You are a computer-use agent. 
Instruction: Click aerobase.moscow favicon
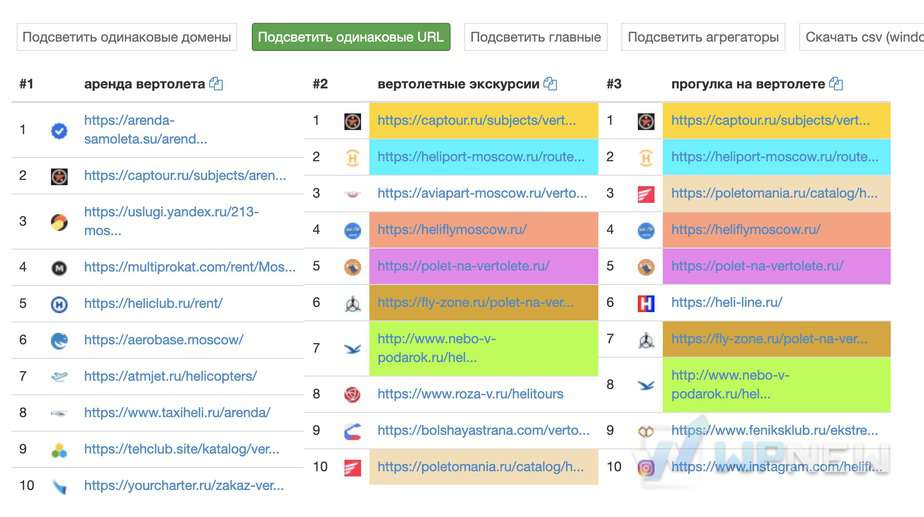59,341
